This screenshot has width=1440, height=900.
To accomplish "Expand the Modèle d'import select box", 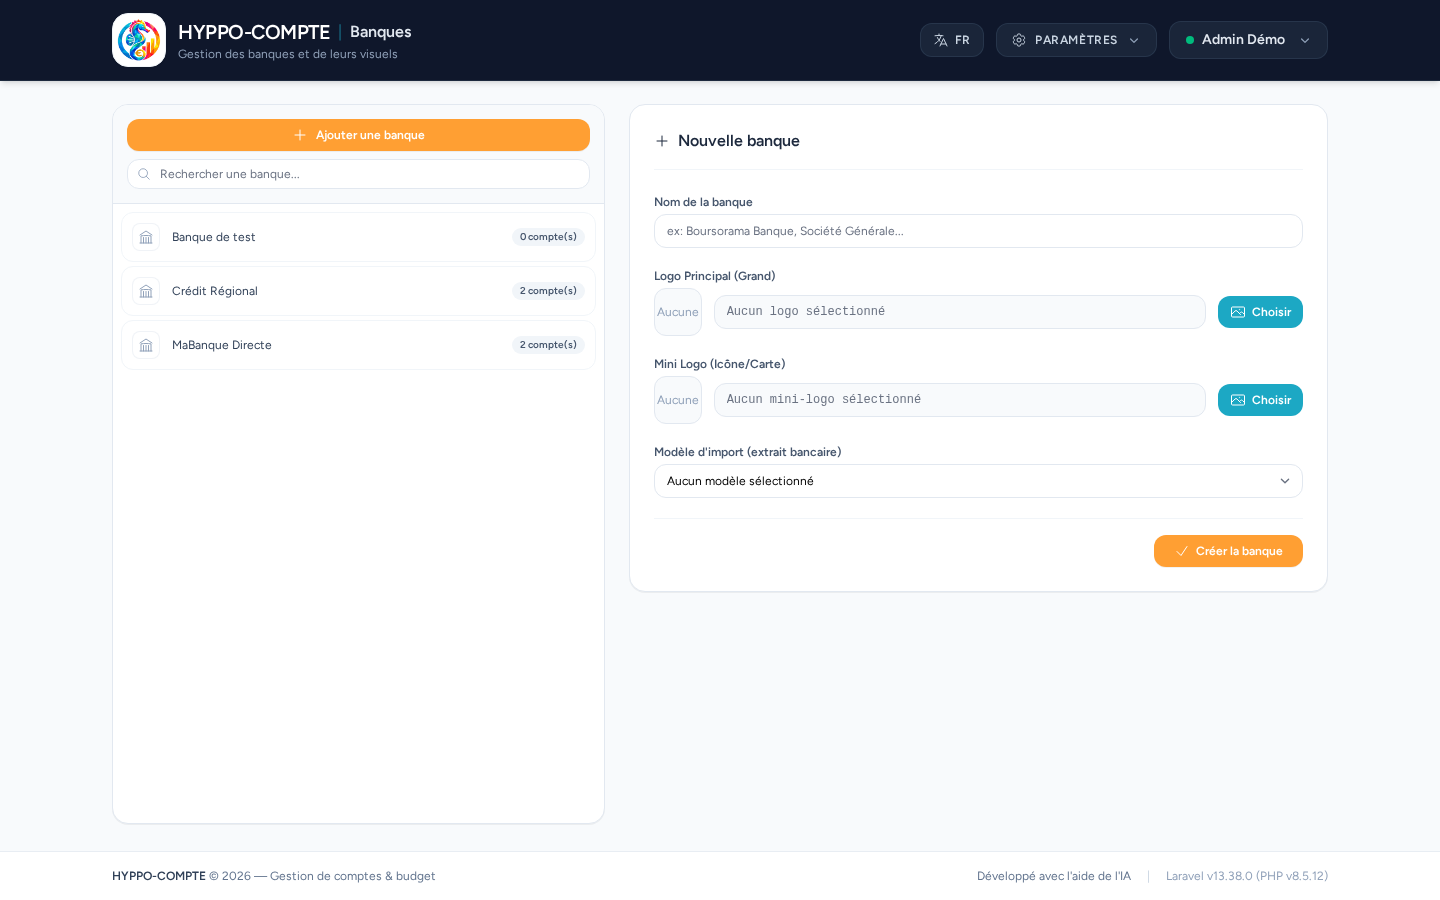I will pyautogui.click(x=978, y=481).
